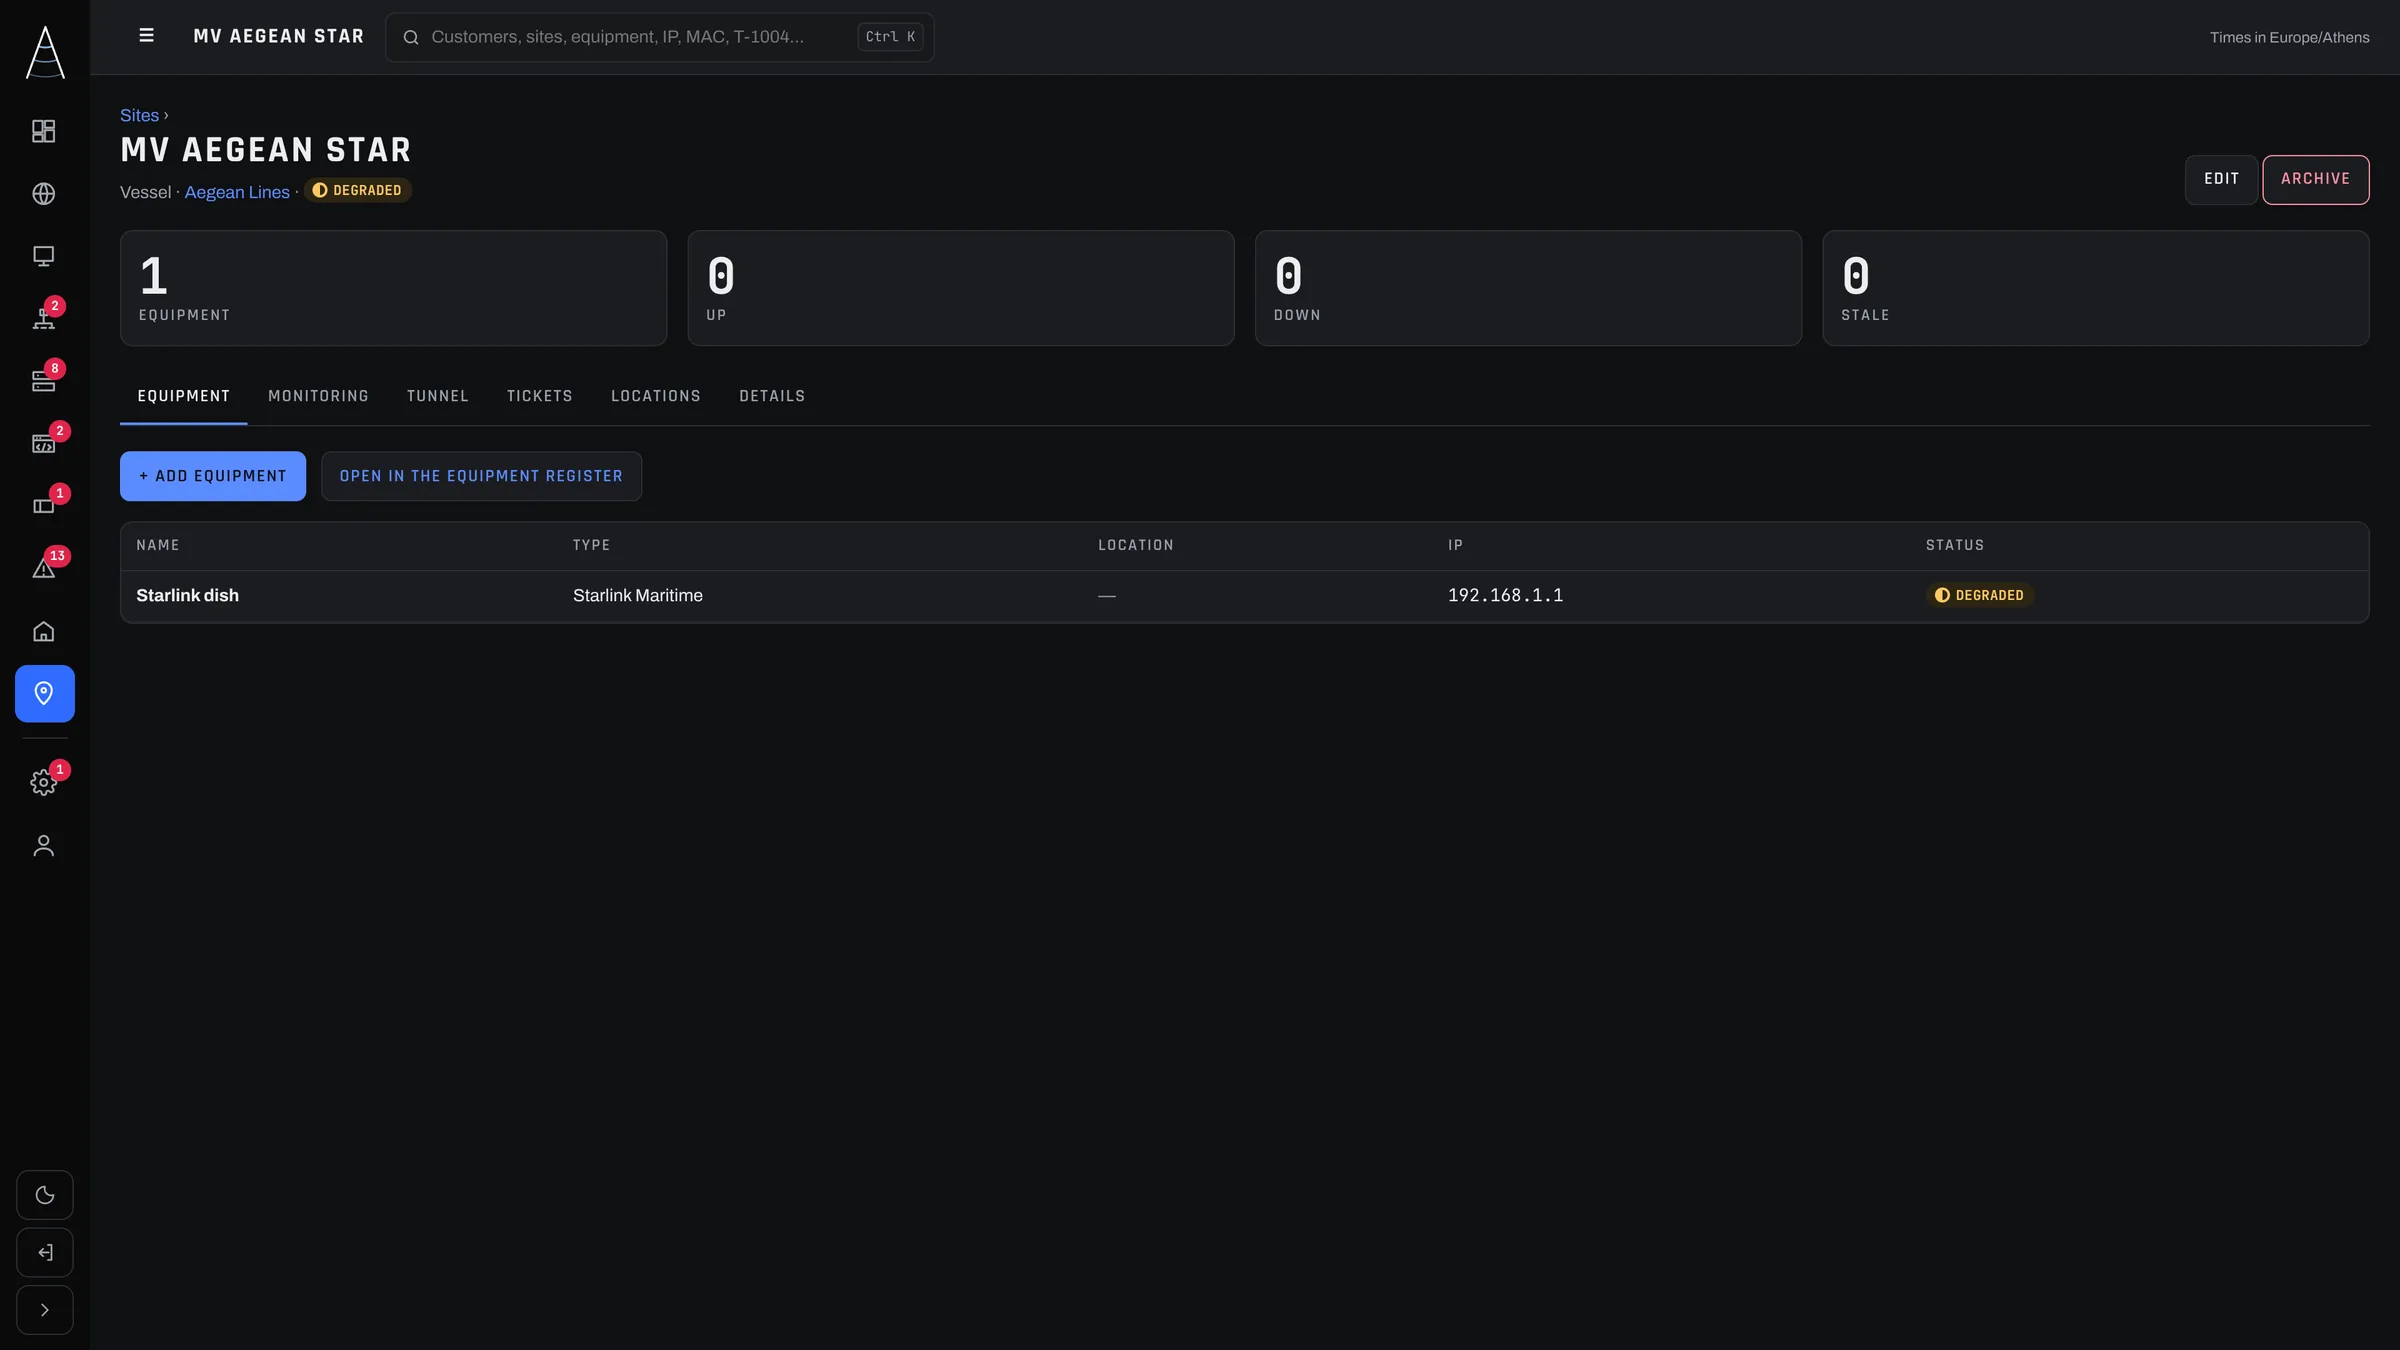Switch to the Tunnel tab
Screen dimensions: 2400x1350
(x=437, y=397)
